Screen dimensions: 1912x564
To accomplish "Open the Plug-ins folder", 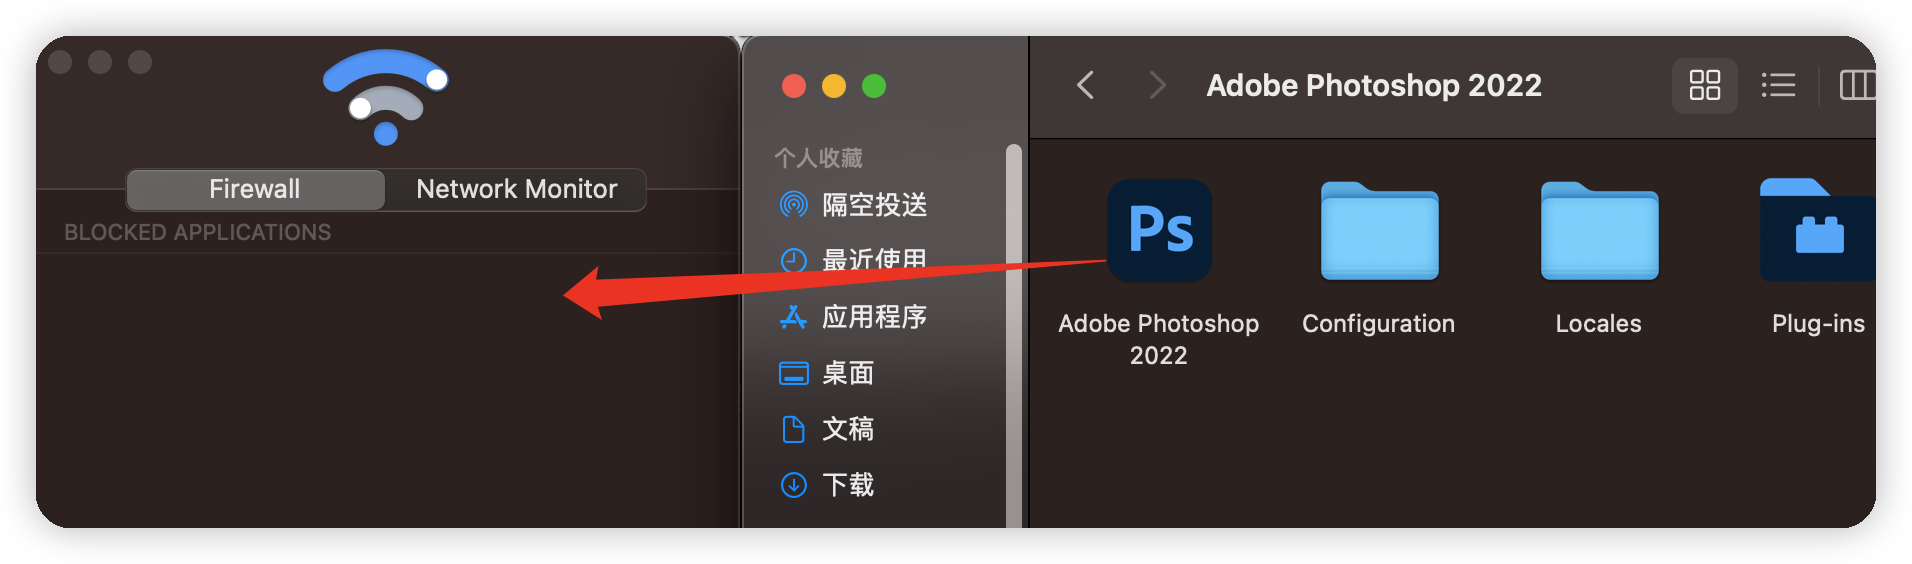I will tap(1817, 230).
